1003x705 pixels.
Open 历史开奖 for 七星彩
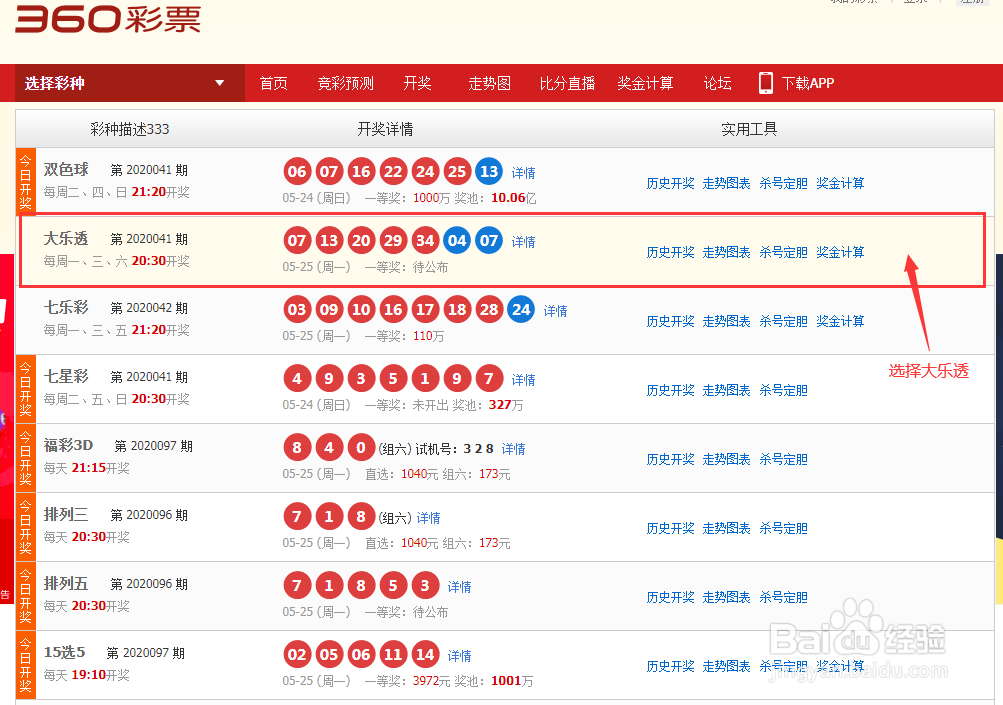pyautogui.click(x=670, y=390)
